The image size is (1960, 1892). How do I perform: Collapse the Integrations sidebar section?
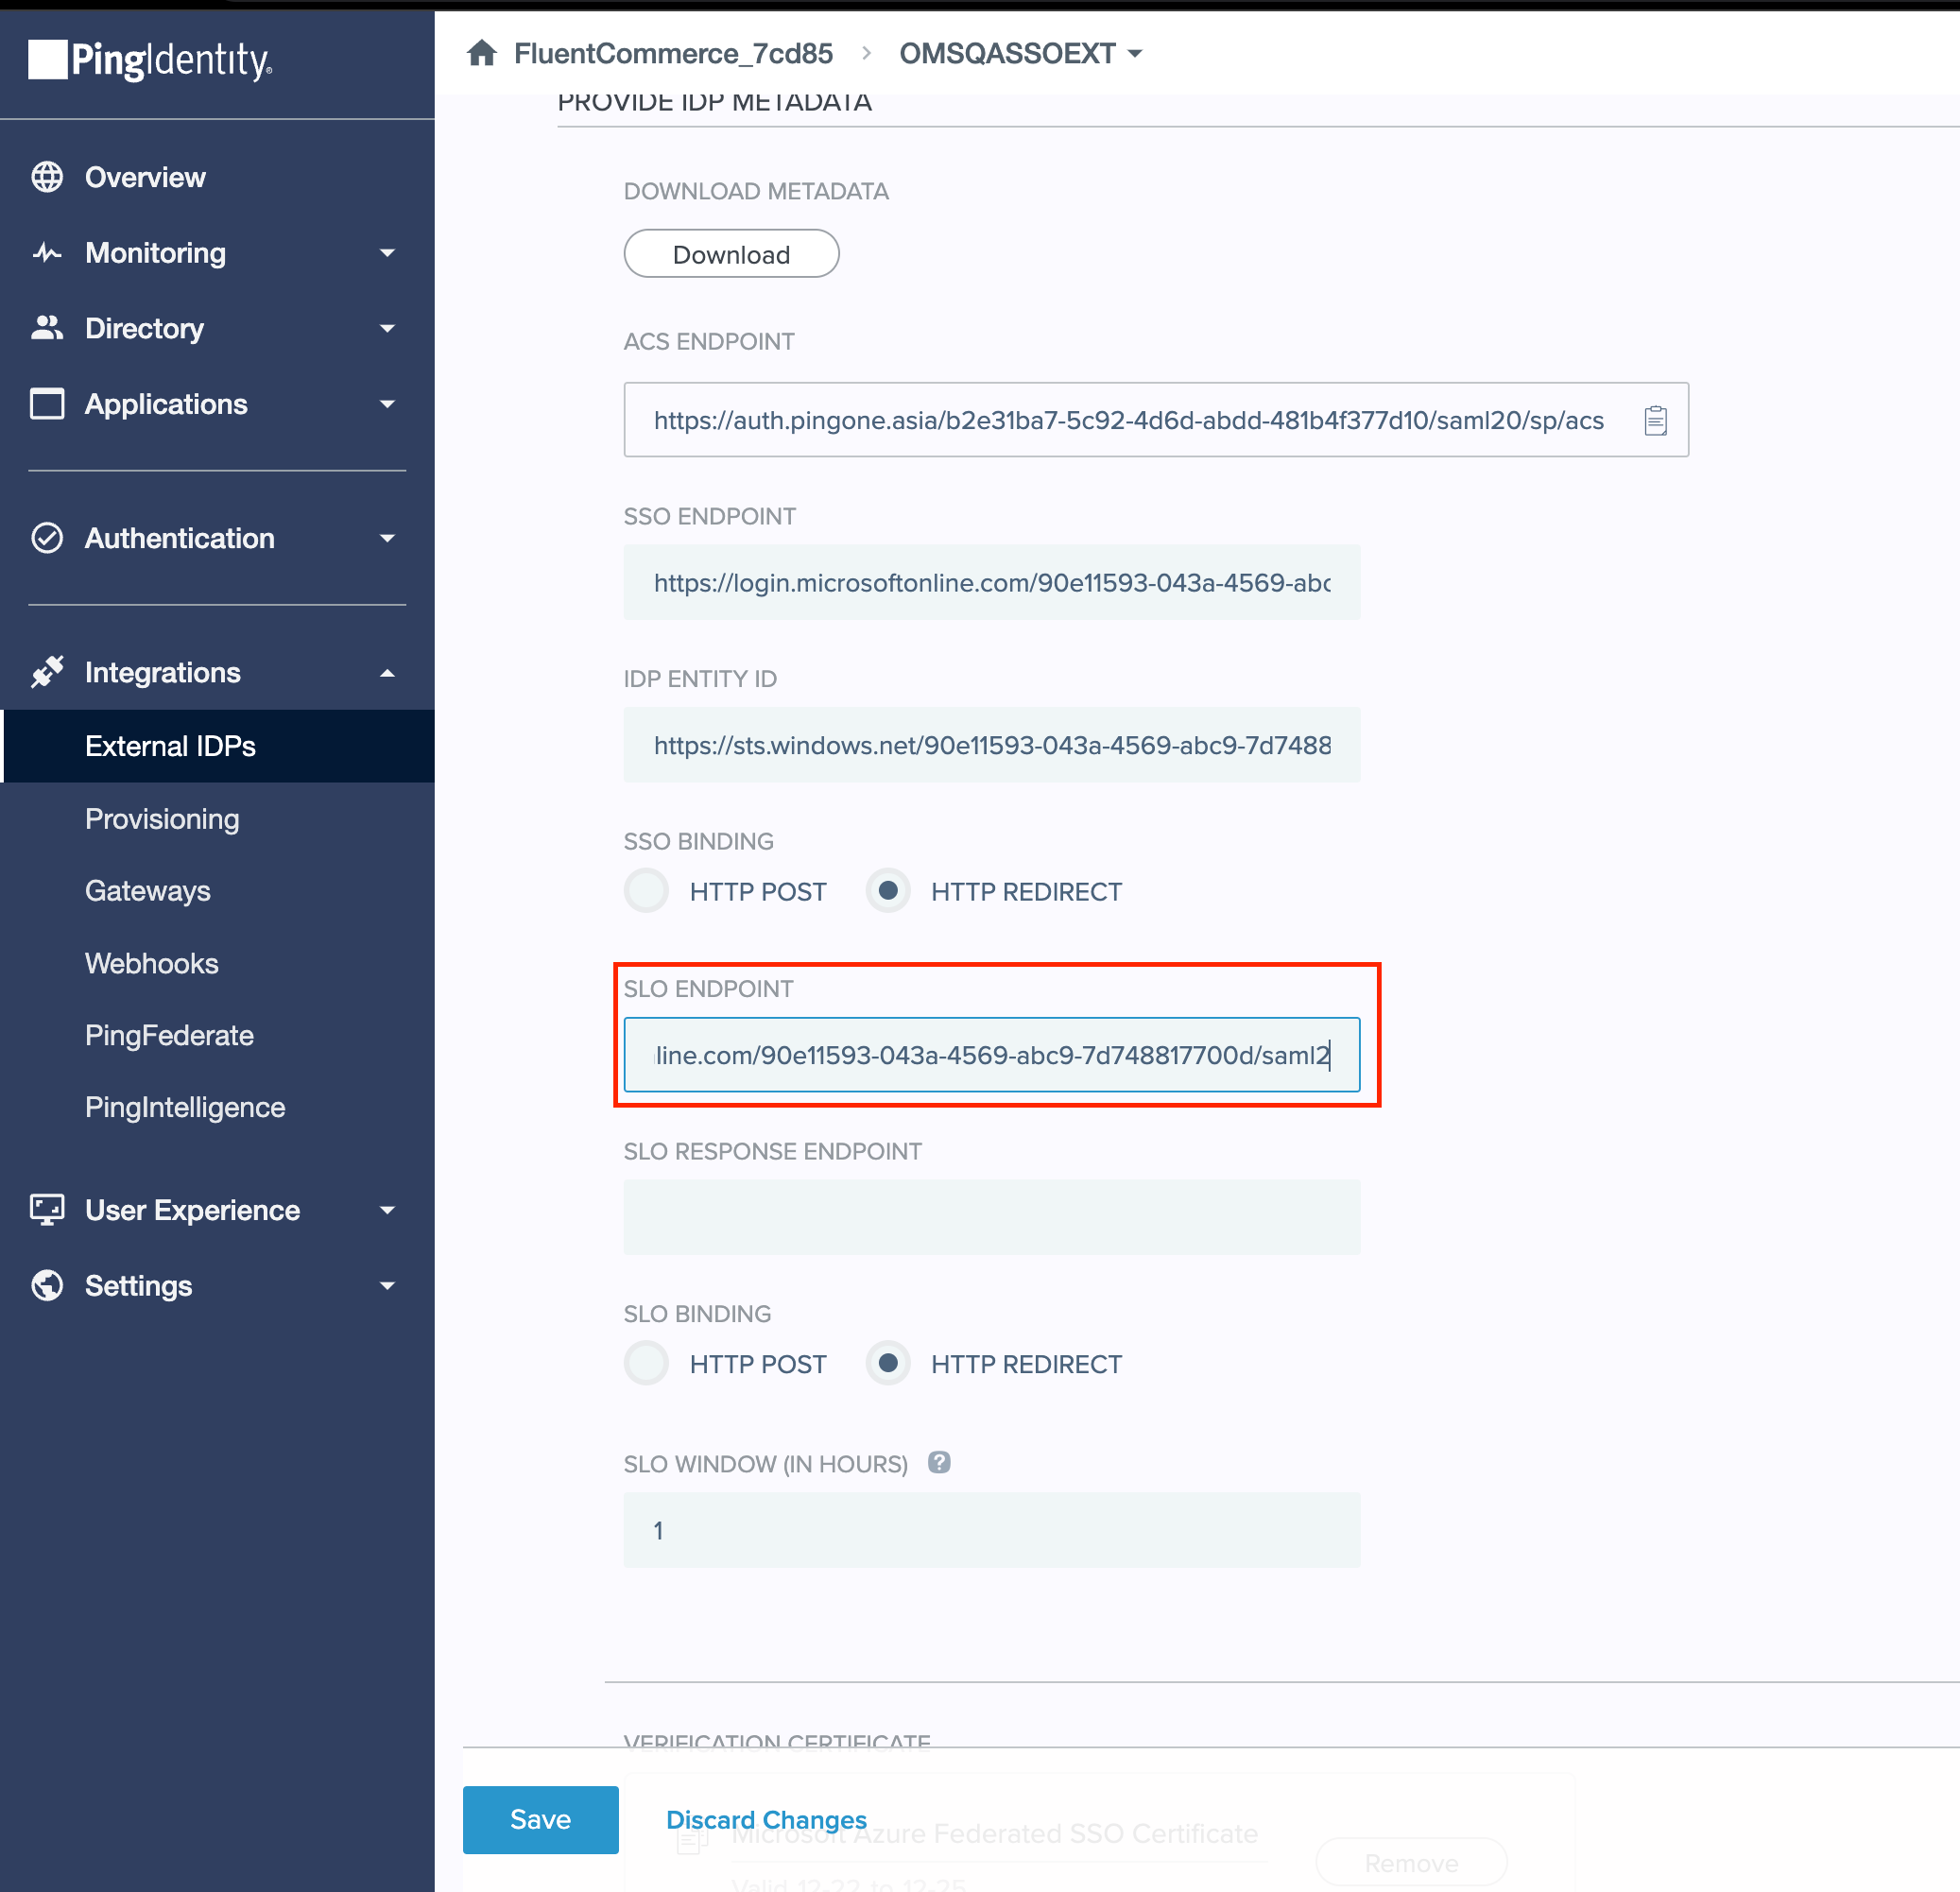point(387,672)
